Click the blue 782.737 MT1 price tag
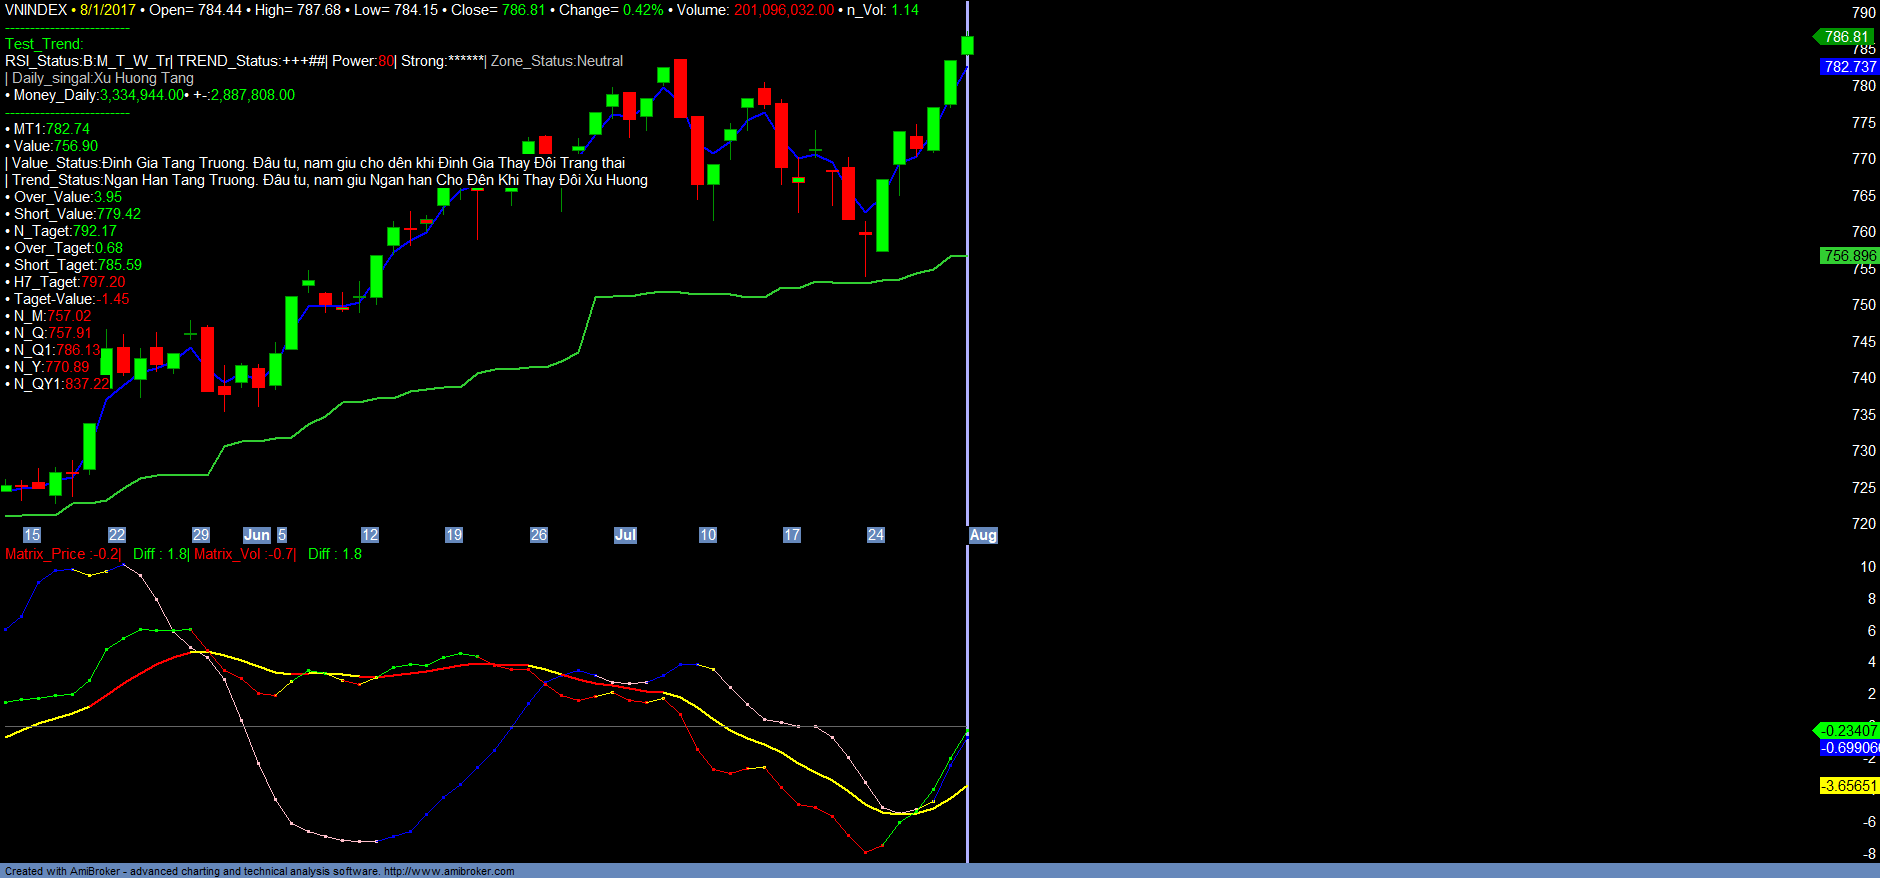The height and width of the screenshot is (878, 1880). (x=1849, y=67)
